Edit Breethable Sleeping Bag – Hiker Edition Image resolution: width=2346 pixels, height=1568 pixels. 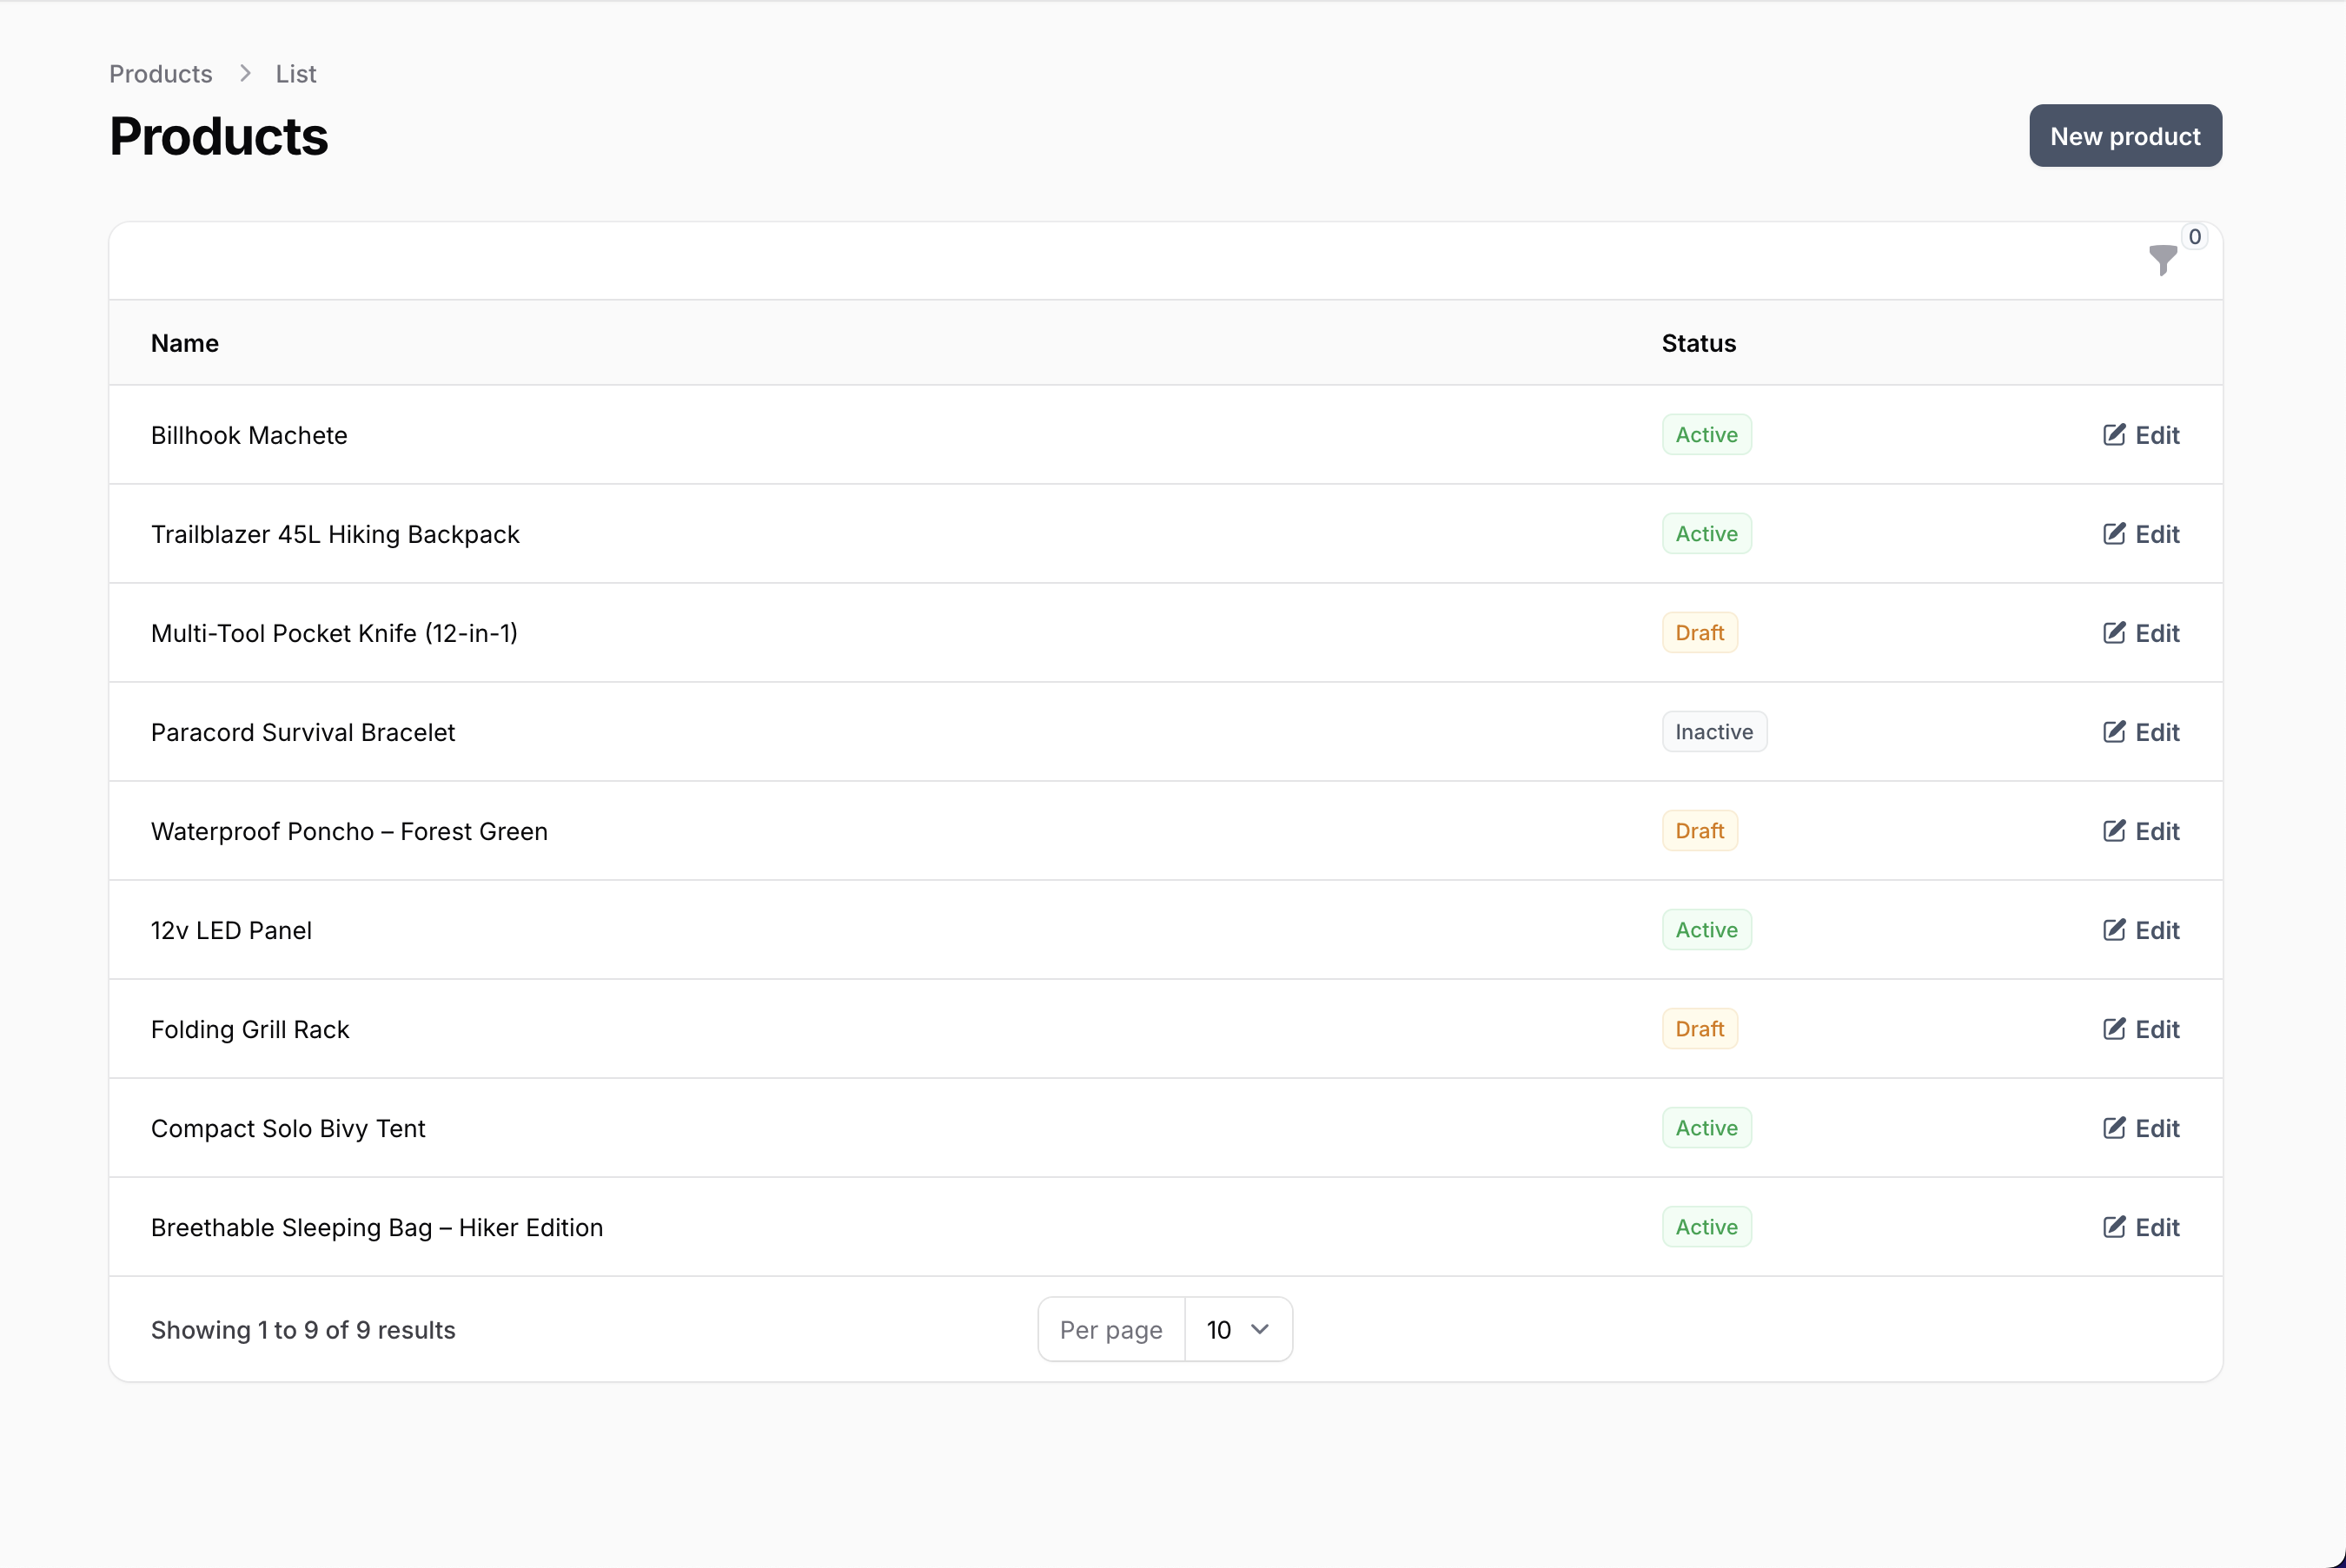2141,1227
